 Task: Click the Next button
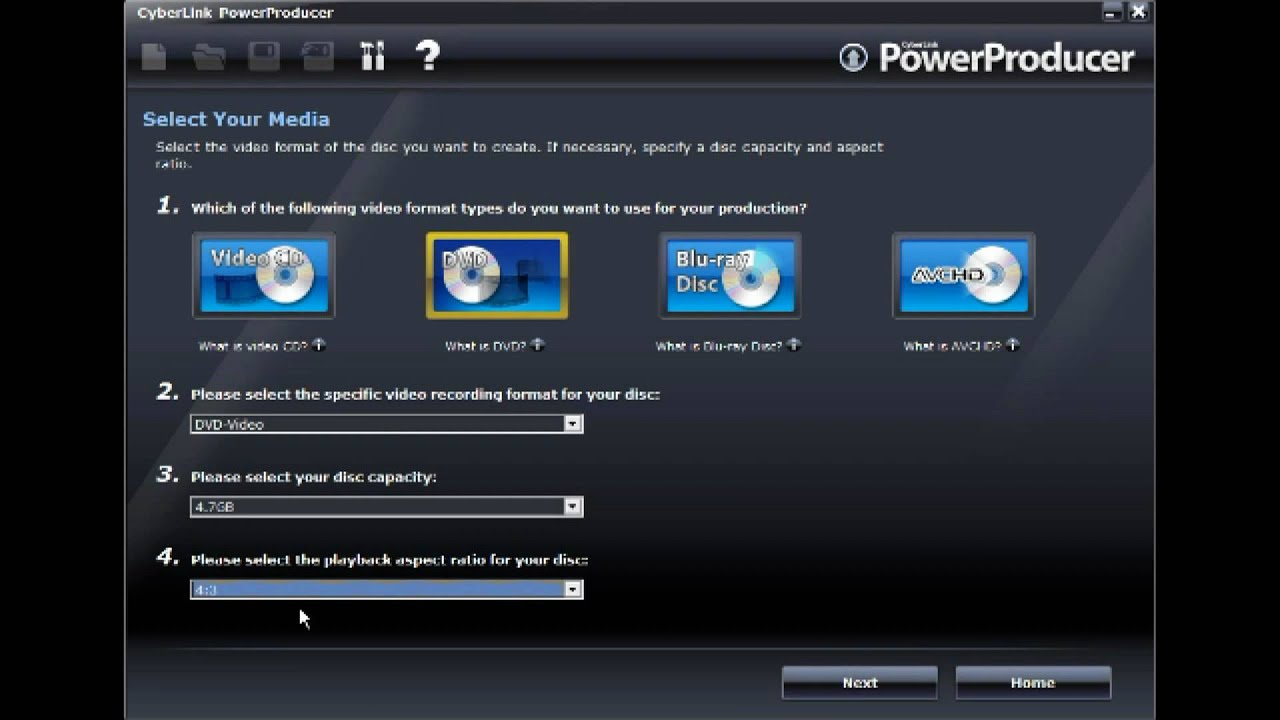(x=860, y=683)
